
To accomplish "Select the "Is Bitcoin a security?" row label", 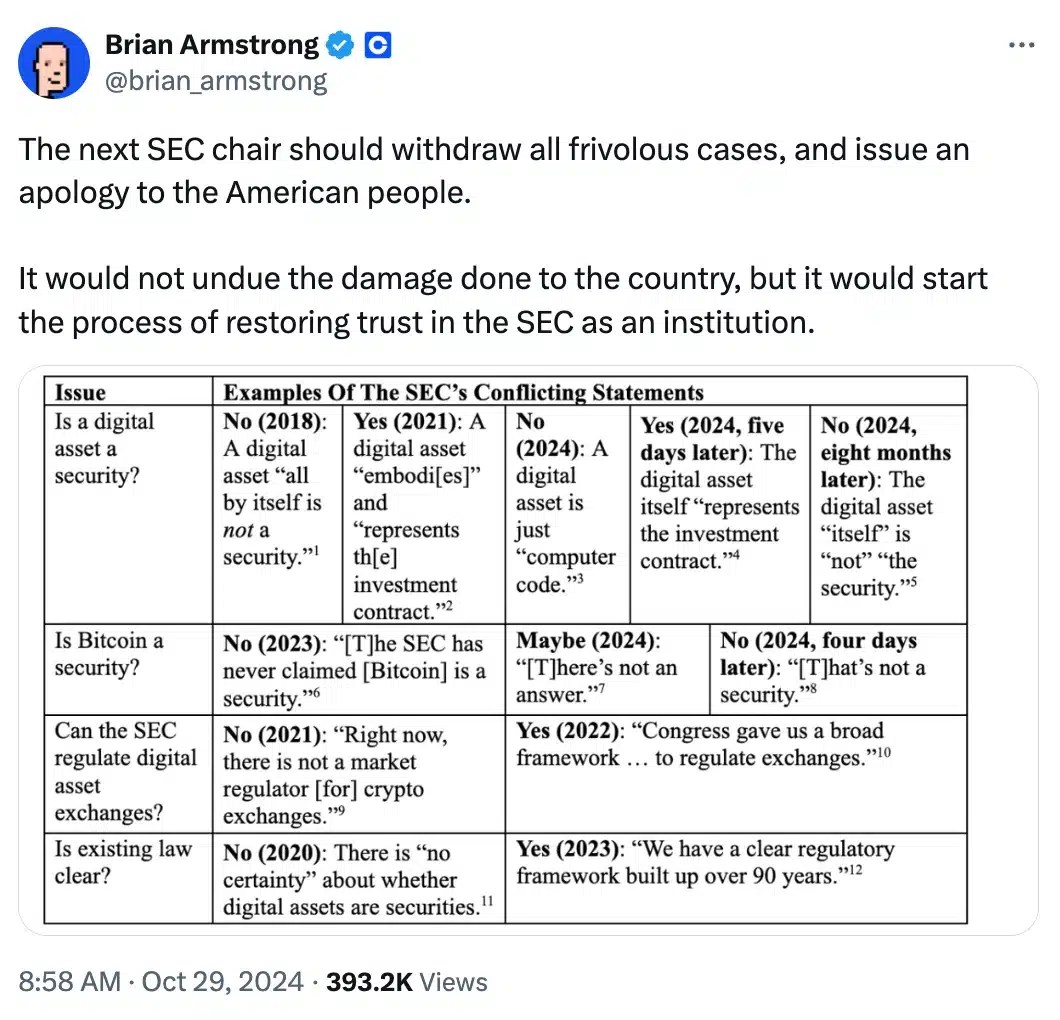I will (x=109, y=654).
